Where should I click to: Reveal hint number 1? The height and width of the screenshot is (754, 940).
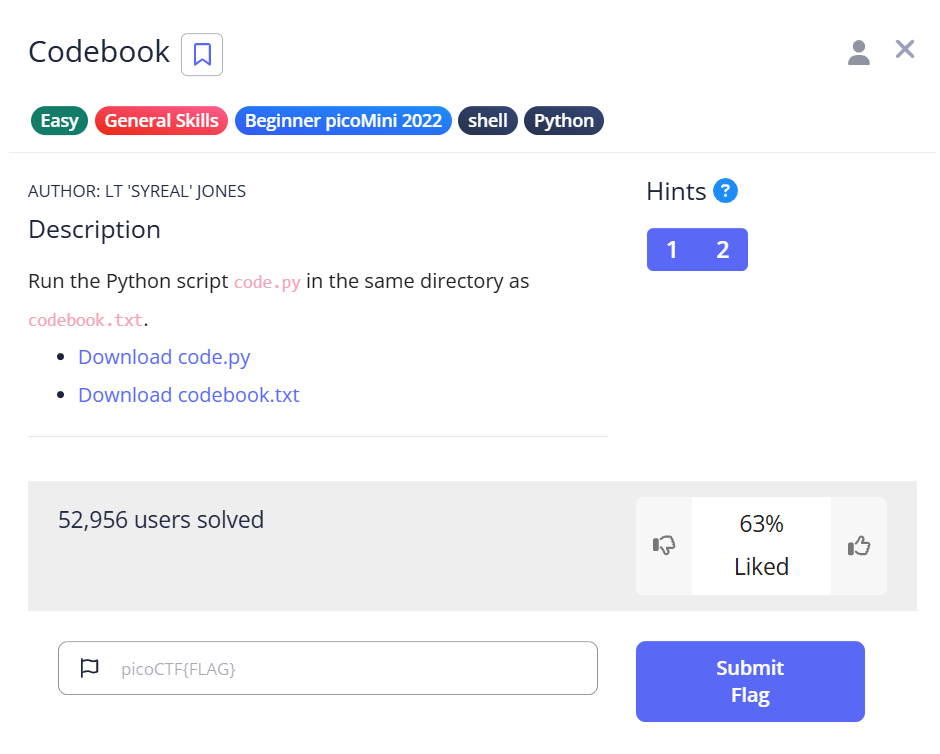click(672, 250)
